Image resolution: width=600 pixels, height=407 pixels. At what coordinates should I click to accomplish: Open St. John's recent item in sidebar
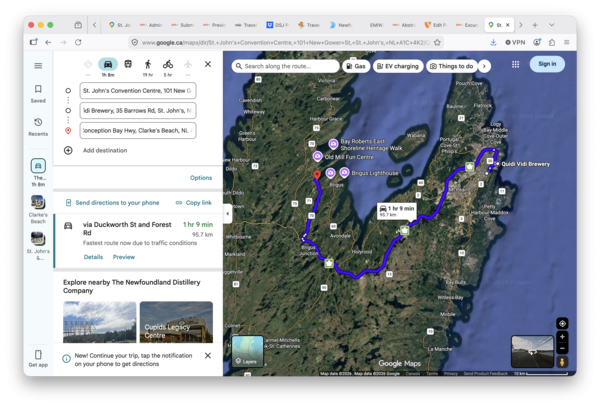coord(38,246)
